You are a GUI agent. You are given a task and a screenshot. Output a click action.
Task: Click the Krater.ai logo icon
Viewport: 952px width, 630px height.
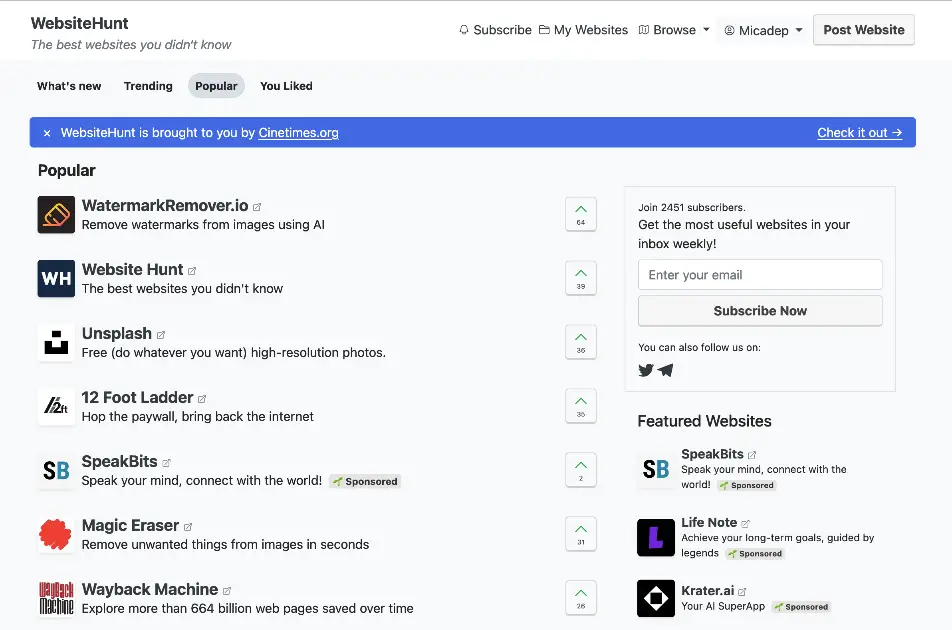point(656,598)
